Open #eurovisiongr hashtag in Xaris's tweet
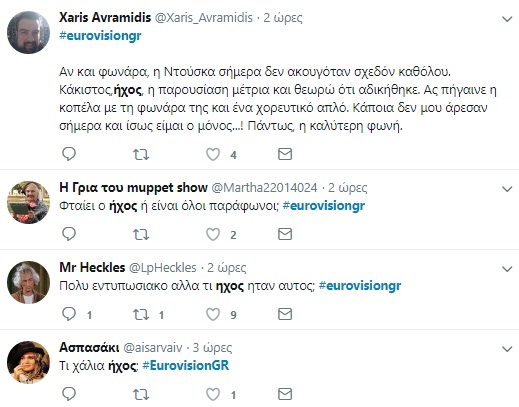The height and width of the screenshot is (407, 519). point(100,36)
